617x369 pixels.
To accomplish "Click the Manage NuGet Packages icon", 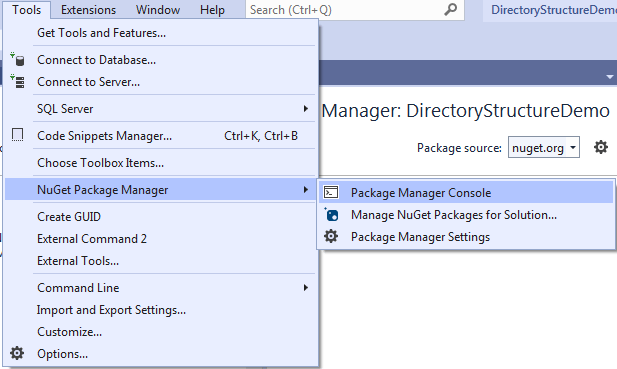I will pyautogui.click(x=331, y=214).
